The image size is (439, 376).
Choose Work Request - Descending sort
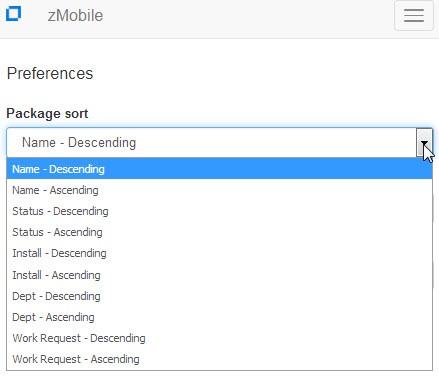(219, 338)
